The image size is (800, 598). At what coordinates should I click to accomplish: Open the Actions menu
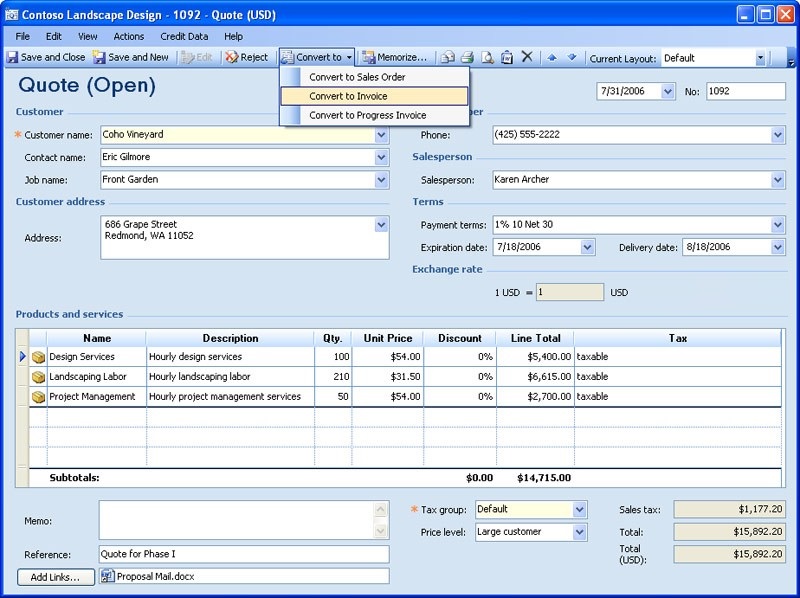[129, 36]
